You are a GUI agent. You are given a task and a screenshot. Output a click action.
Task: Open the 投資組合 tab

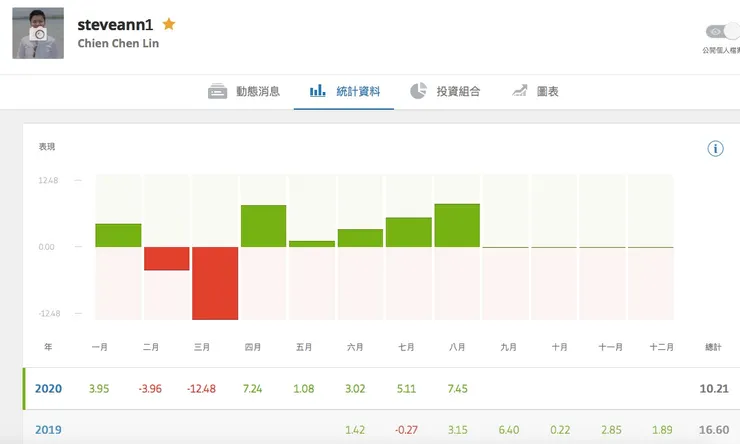point(445,91)
